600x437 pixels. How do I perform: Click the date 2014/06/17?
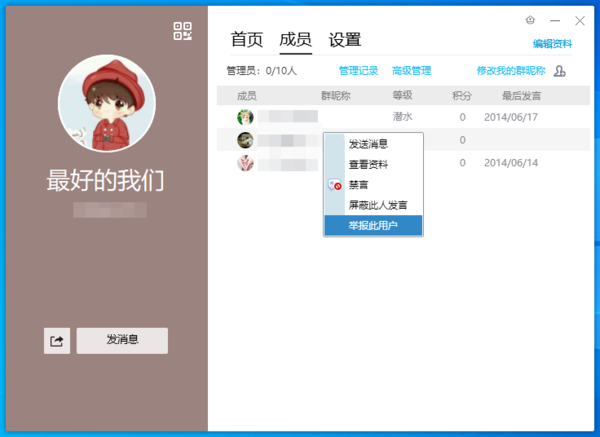click(x=511, y=117)
